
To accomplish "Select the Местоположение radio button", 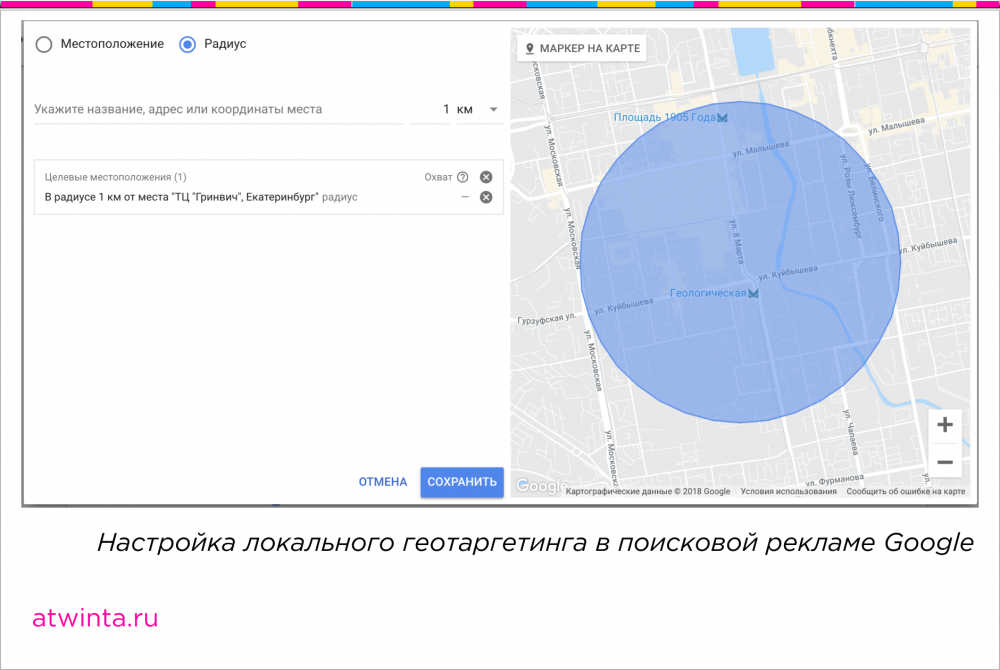I will pos(44,45).
